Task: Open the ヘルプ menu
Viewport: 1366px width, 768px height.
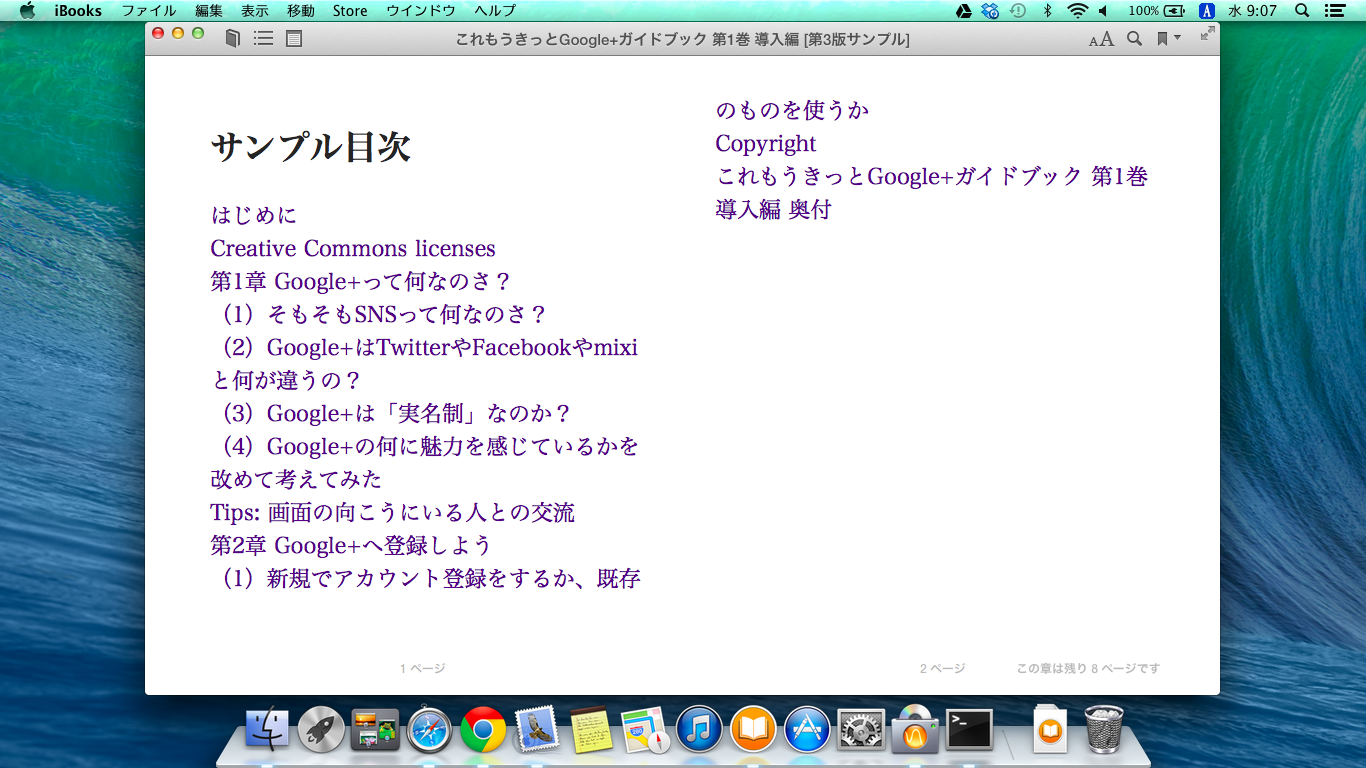Action: (x=496, y=11)
